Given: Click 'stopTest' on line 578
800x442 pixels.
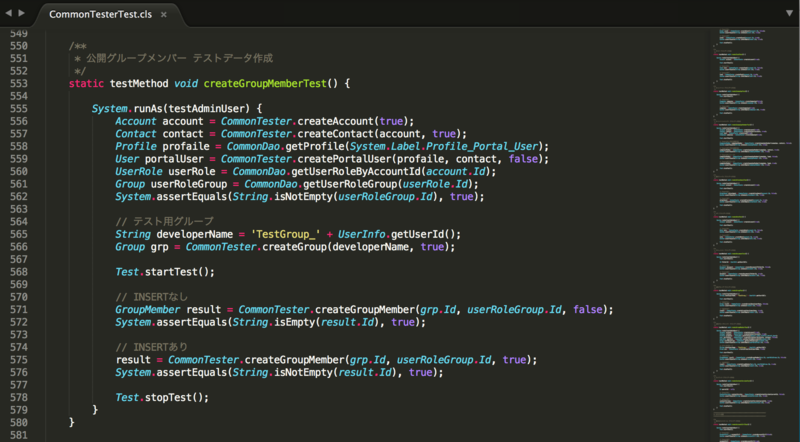Looking at the screenshot, I should coord(168,397).
